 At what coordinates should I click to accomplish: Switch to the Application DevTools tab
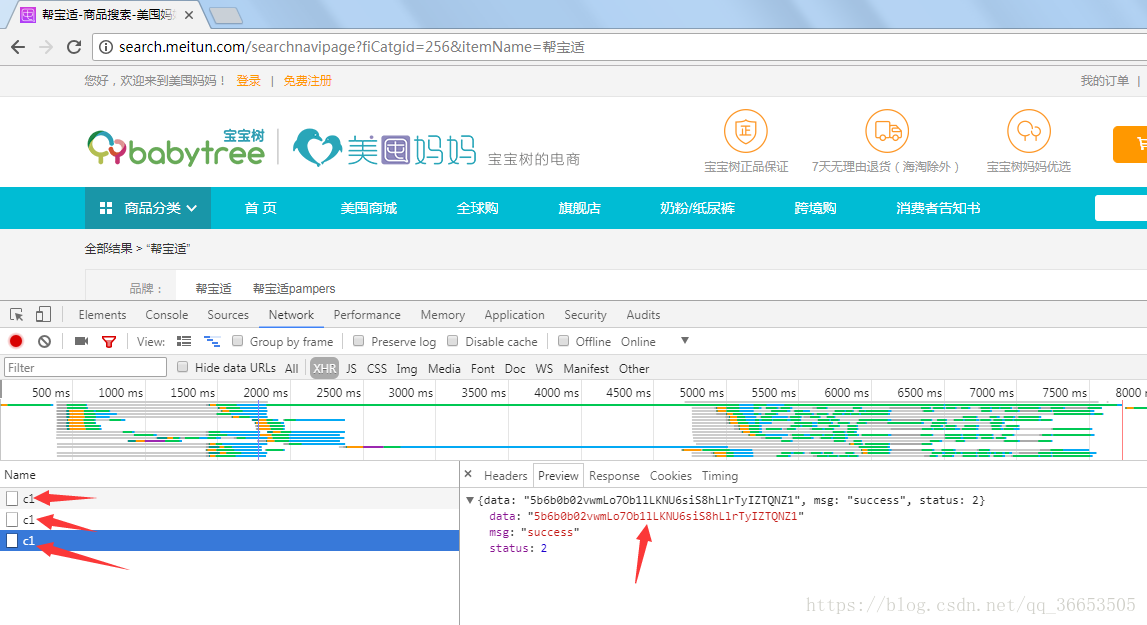(514, 315)
